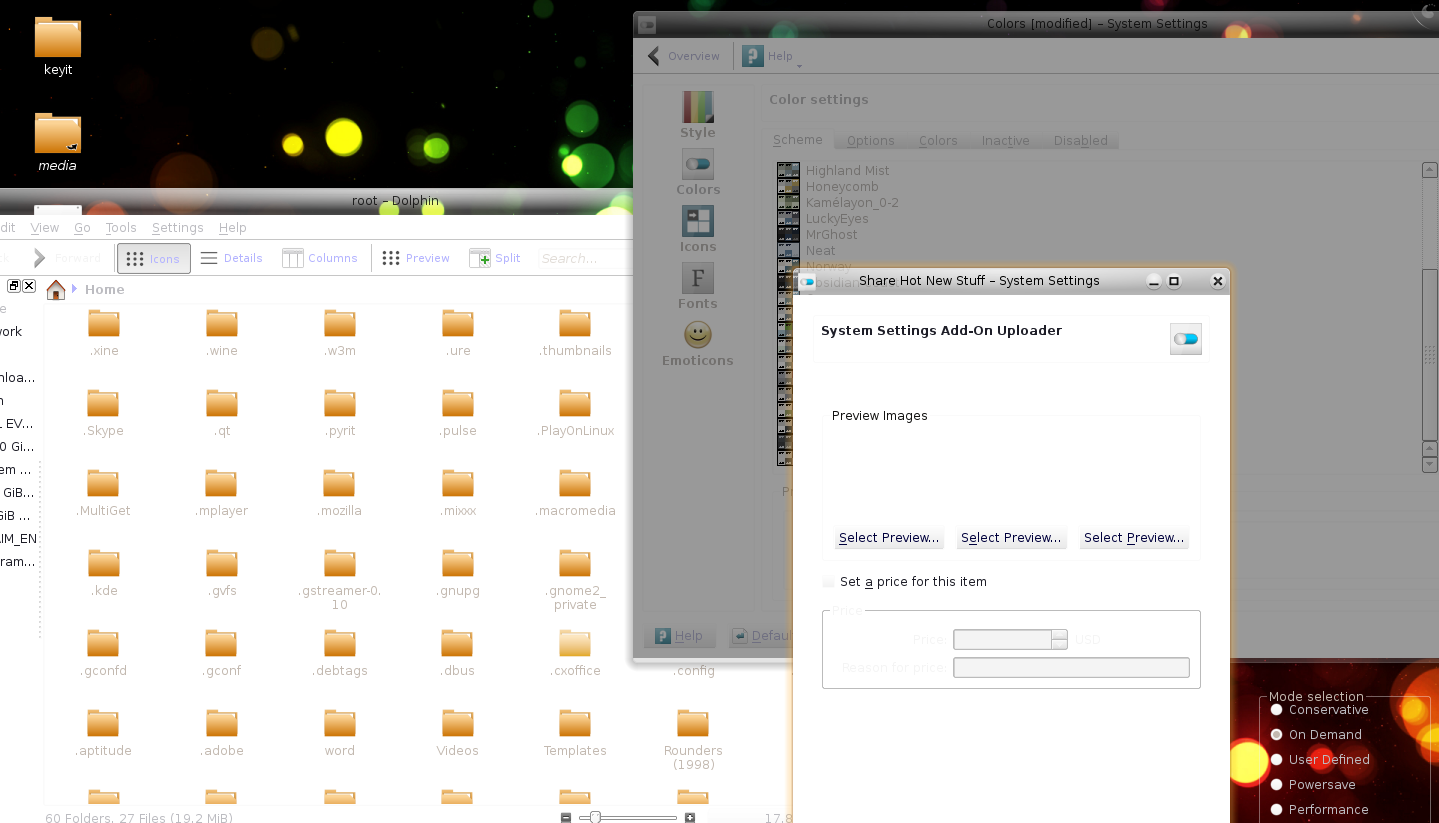
Task: Open the Emoticons module in System Settings
Action: pos(698,343)
